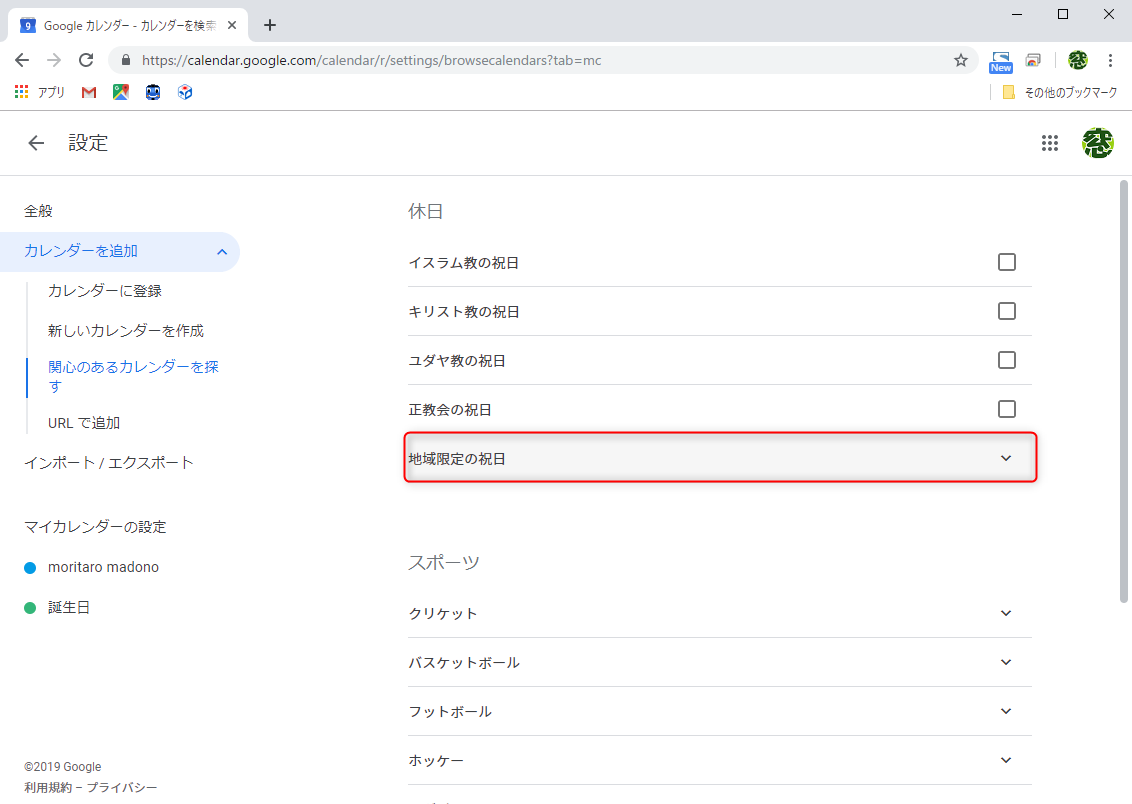Bookmark this page with the star icon
This screenshot has height=804, width=1132.
point(960,60)
